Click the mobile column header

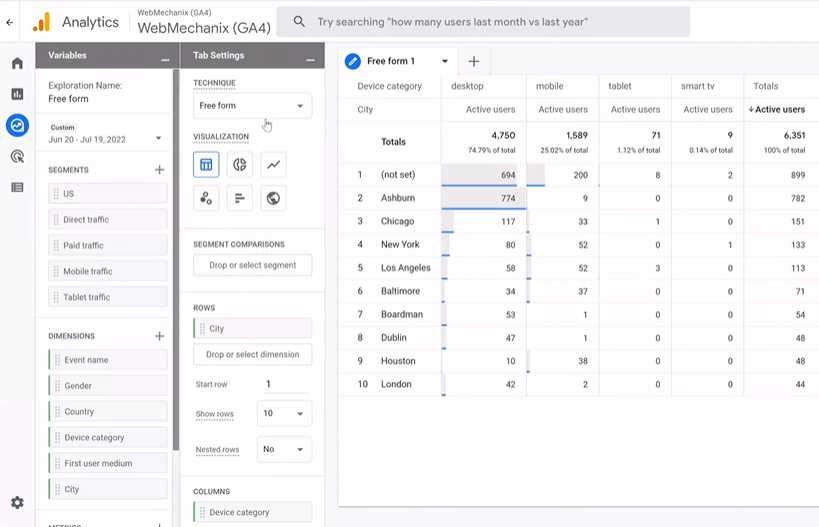click(549, 86)
